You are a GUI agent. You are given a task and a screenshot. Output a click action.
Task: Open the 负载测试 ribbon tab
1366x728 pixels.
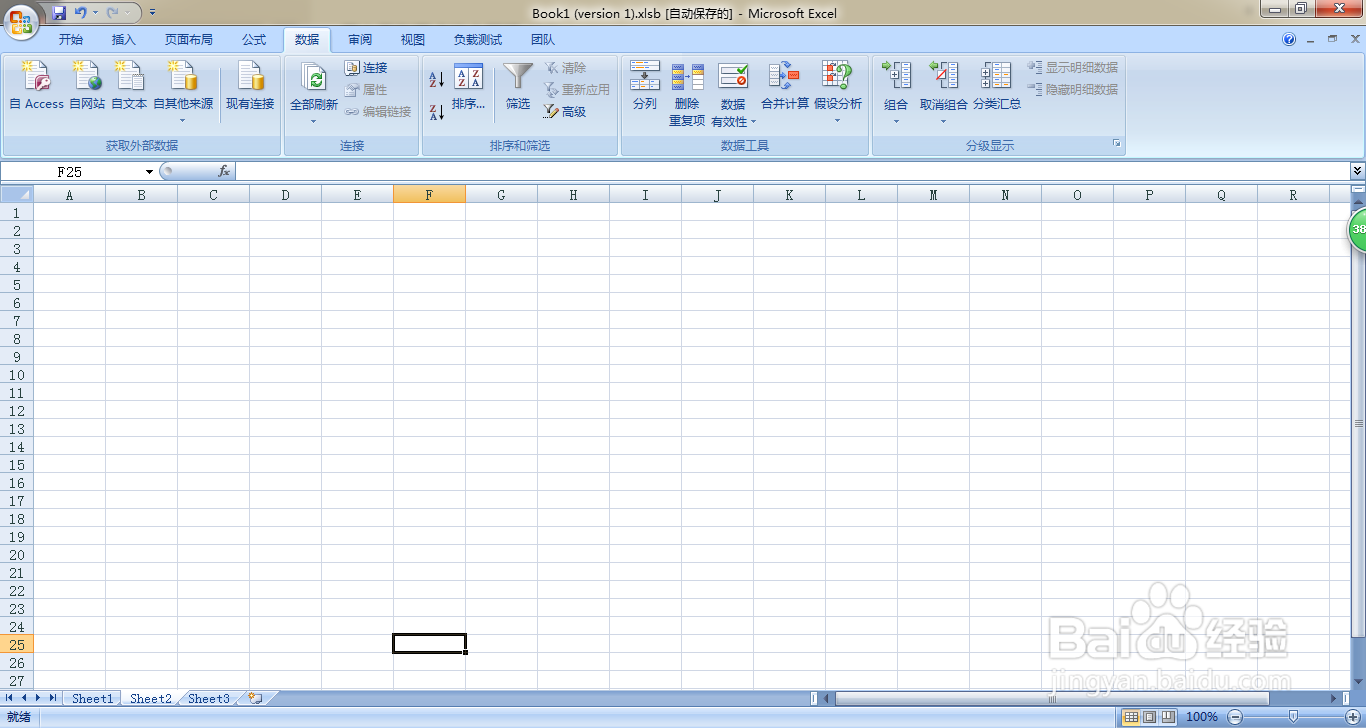(477, 40)
